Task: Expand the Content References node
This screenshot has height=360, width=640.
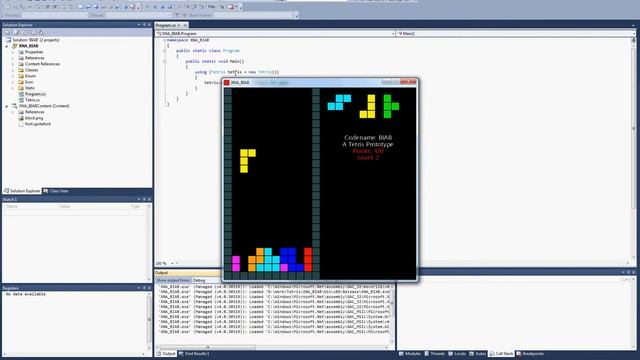Action: click(x=13, y=64)
